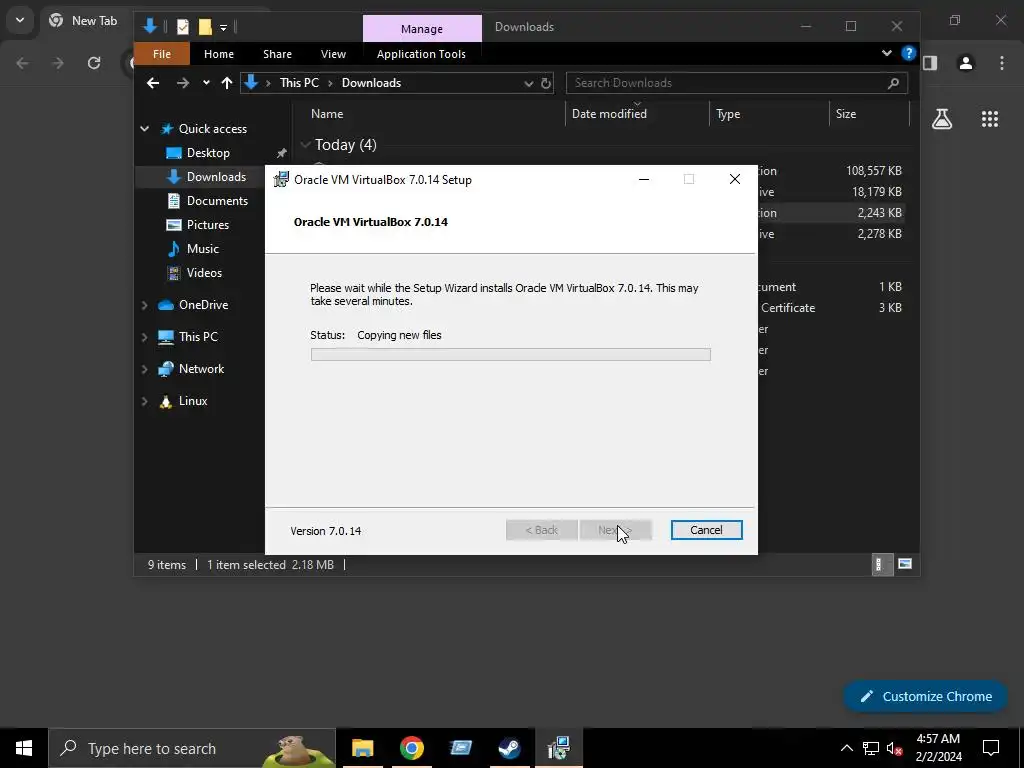Open the Windows Start menu
This screenshot has width=1024, height=768.
tap(24, 748)
